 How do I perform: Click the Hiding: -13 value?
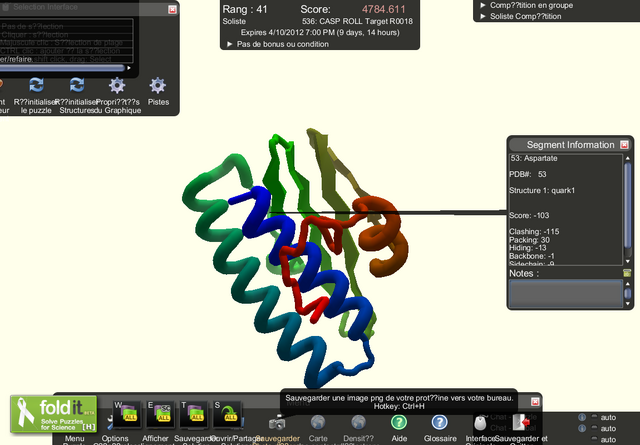point(527,248)
